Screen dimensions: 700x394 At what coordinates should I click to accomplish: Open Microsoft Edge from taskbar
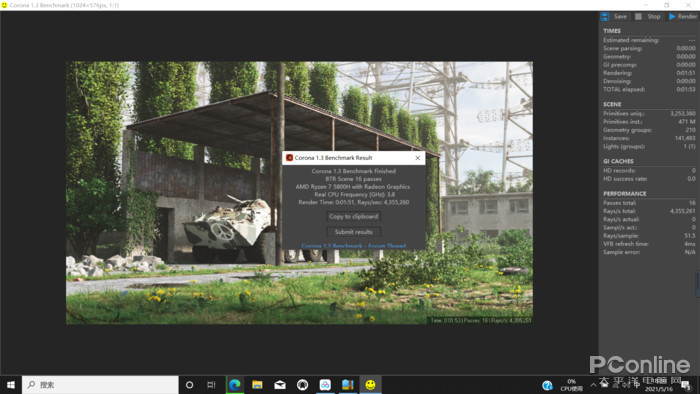[x=235, y=385]
